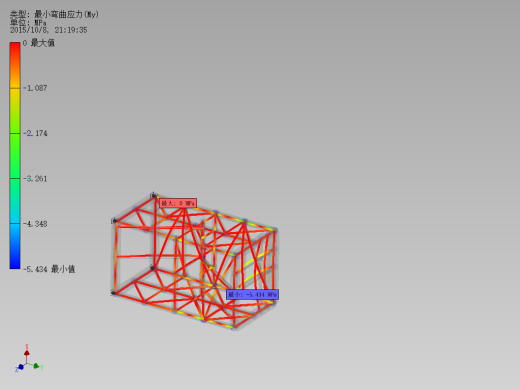This screenshot has width=520, height=390.
Task: Select the -4.348 legend value
Action: pos(35,224)
